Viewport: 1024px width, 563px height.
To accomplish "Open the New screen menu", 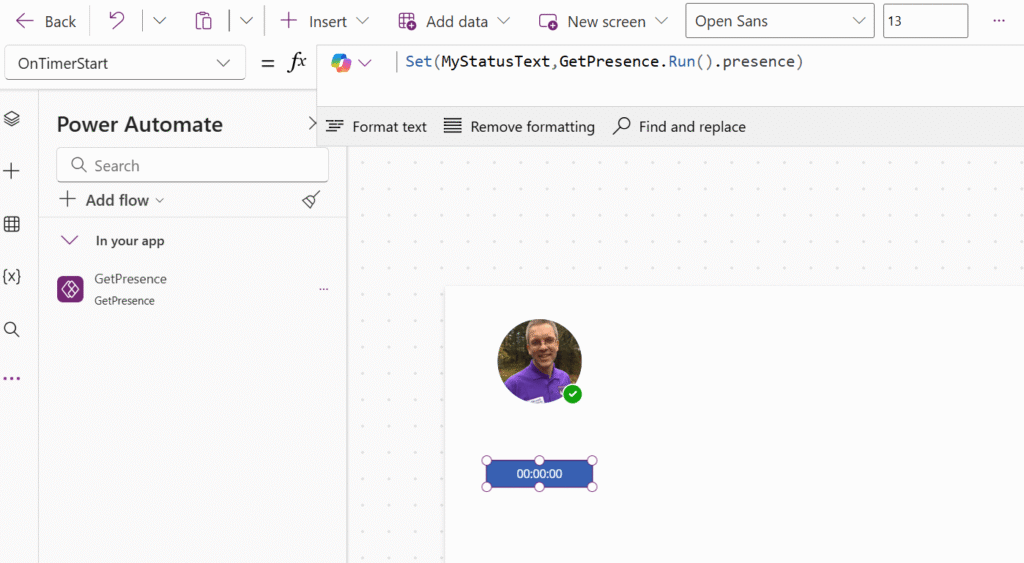I will (603, 22).
